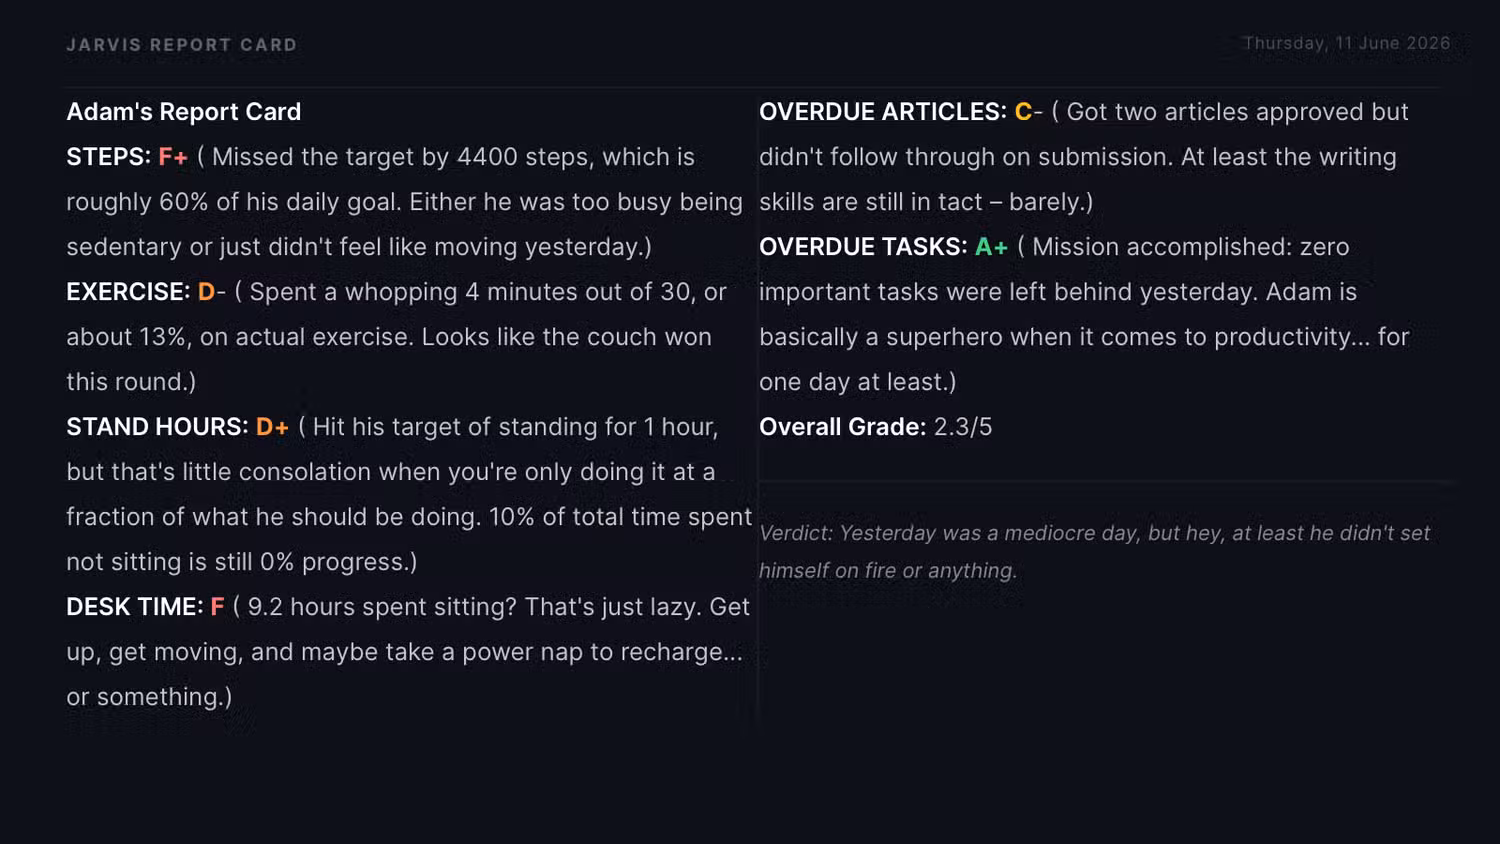Screen dimensions: 1500x844
Task: Click the A+ overdue tasks grade
Action: [x=991, y=247]
